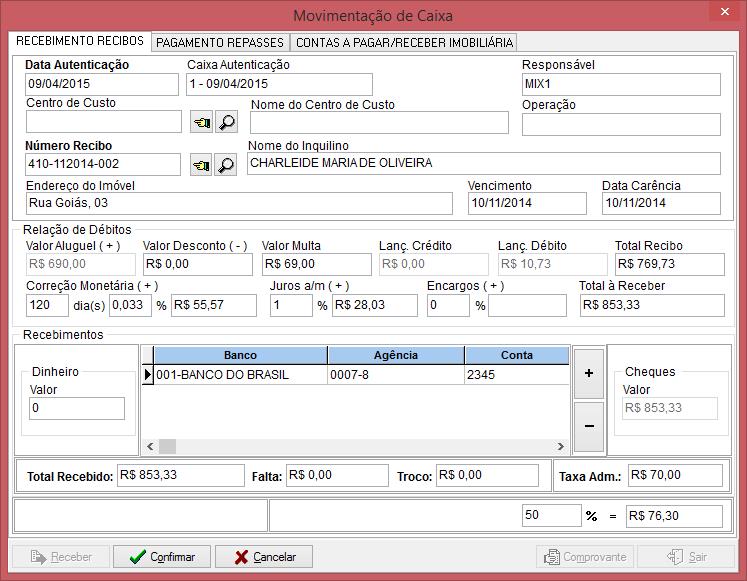747x581 pixels.
Task: Click the Confirmar button
Action: tap(161, 557)
